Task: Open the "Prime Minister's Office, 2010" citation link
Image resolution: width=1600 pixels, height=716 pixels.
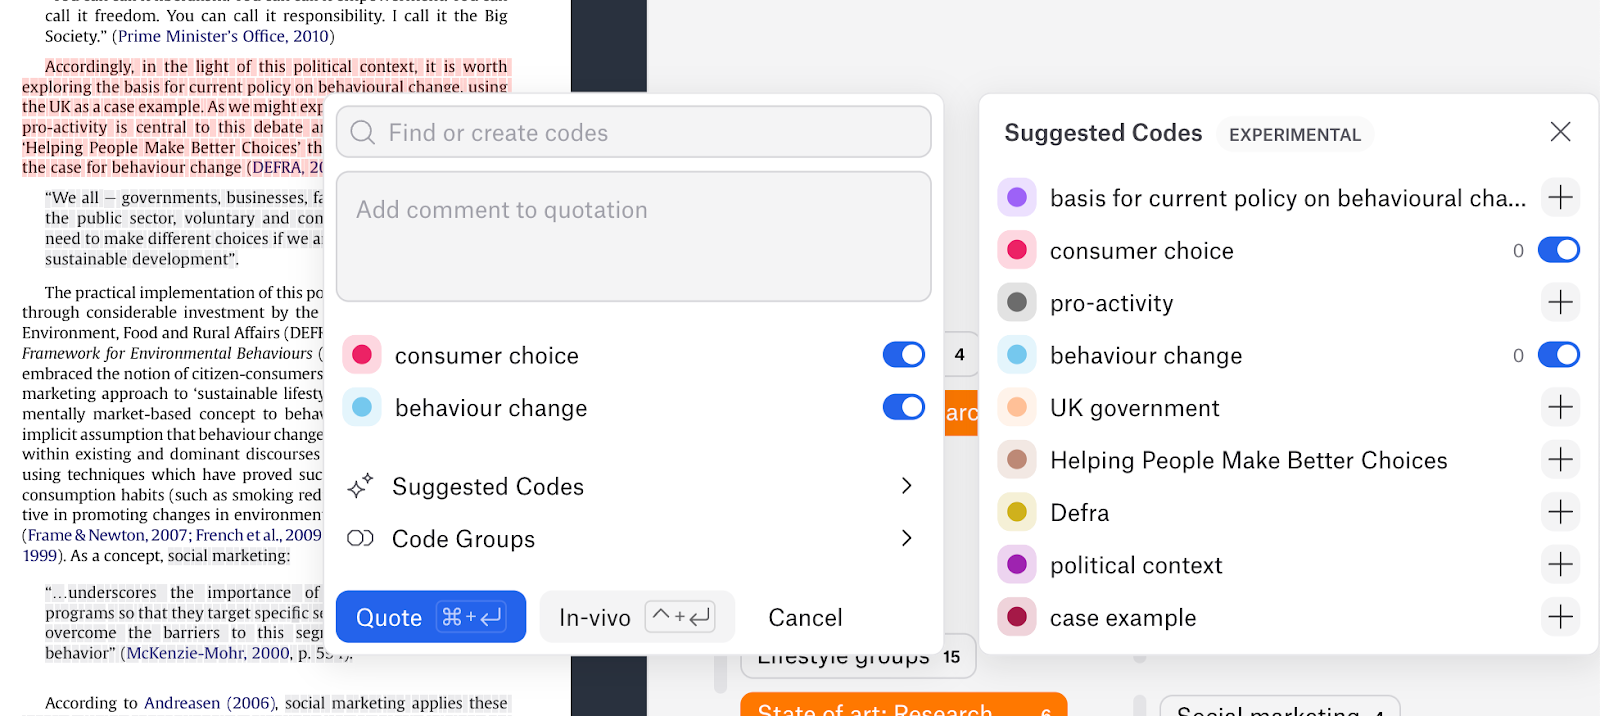Action: pyautogui.click(x=222, y=36)
